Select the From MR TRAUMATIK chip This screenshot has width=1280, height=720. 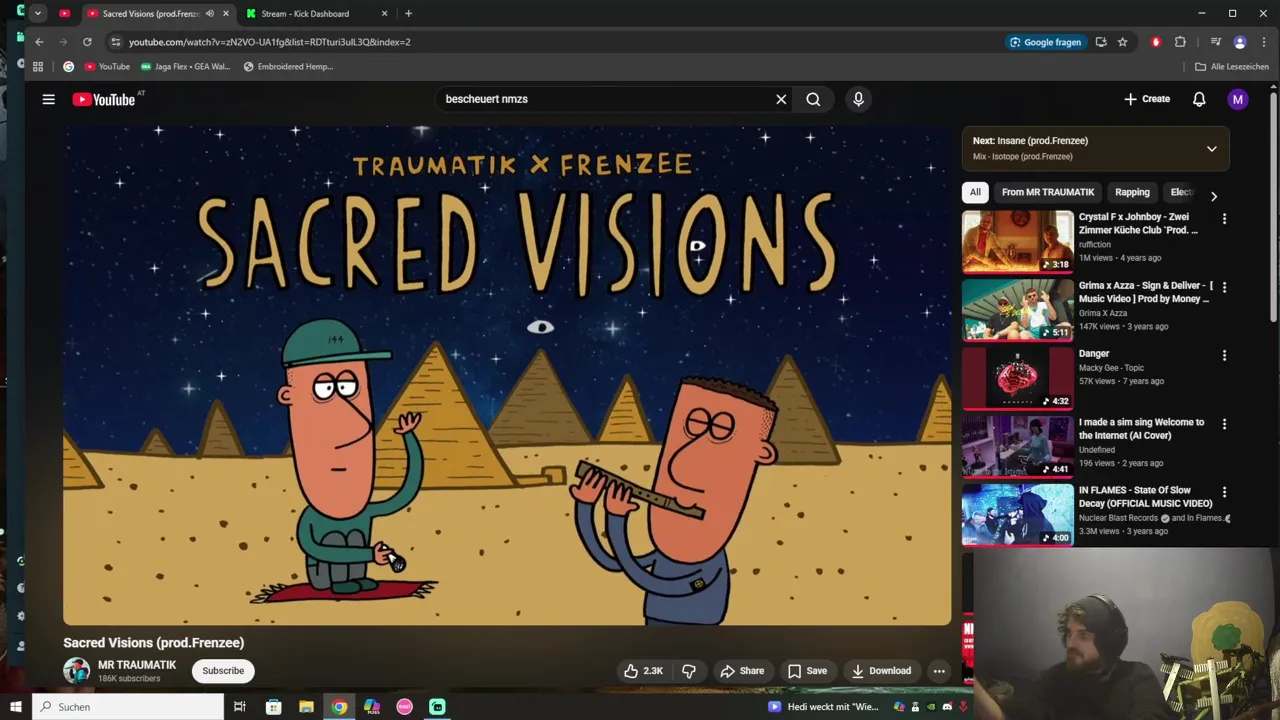[1048, 192]
